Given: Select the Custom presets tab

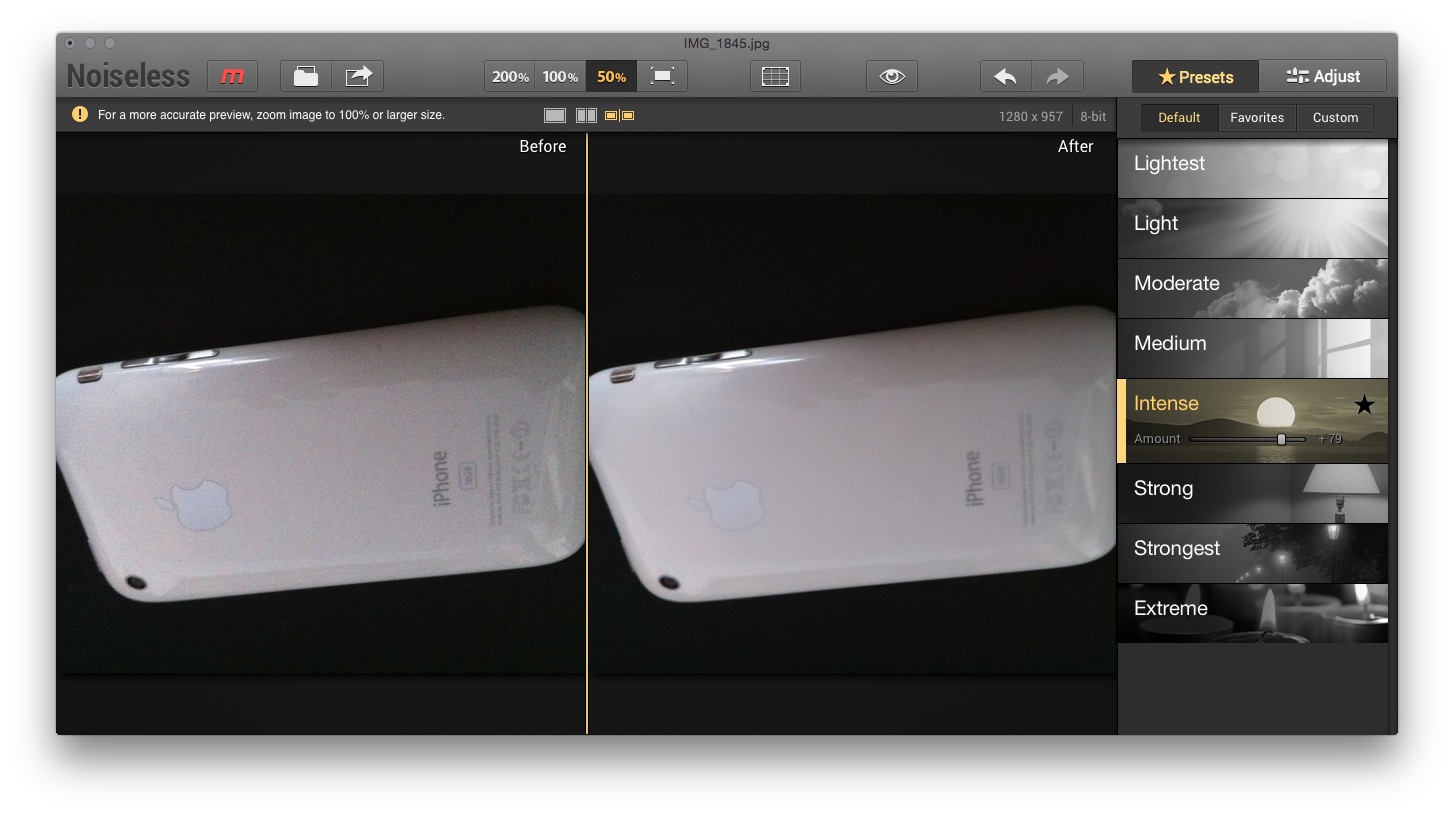Looking at the screenshot, I should [x=1334, y=117].
